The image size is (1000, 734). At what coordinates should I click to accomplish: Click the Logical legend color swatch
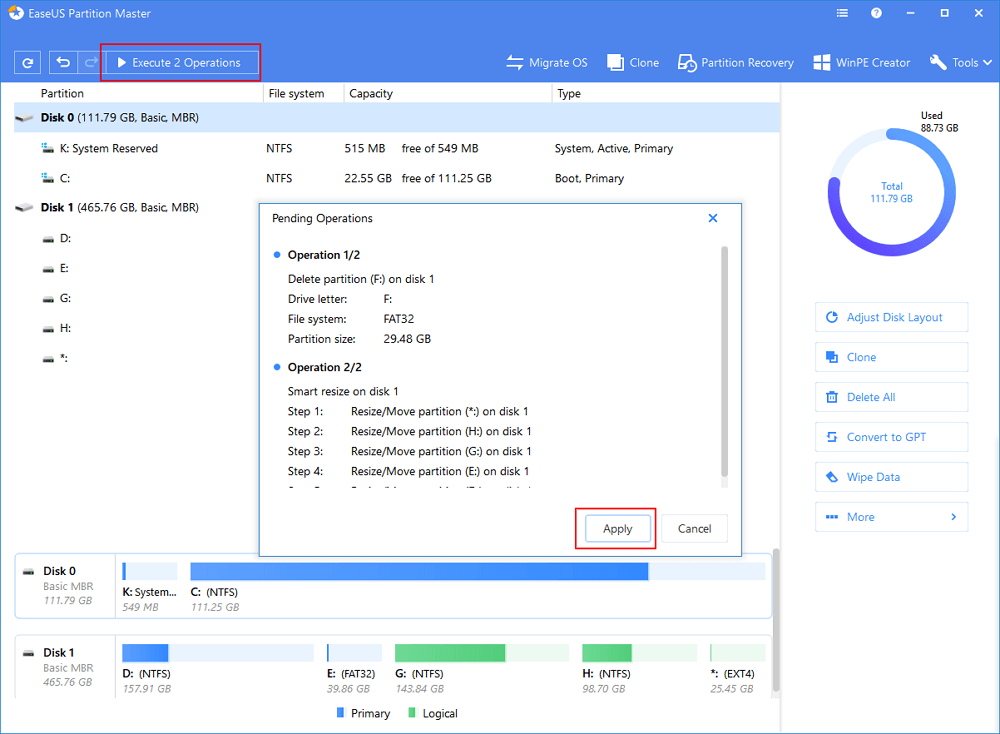pyautogui.click(x=412, y=712)
